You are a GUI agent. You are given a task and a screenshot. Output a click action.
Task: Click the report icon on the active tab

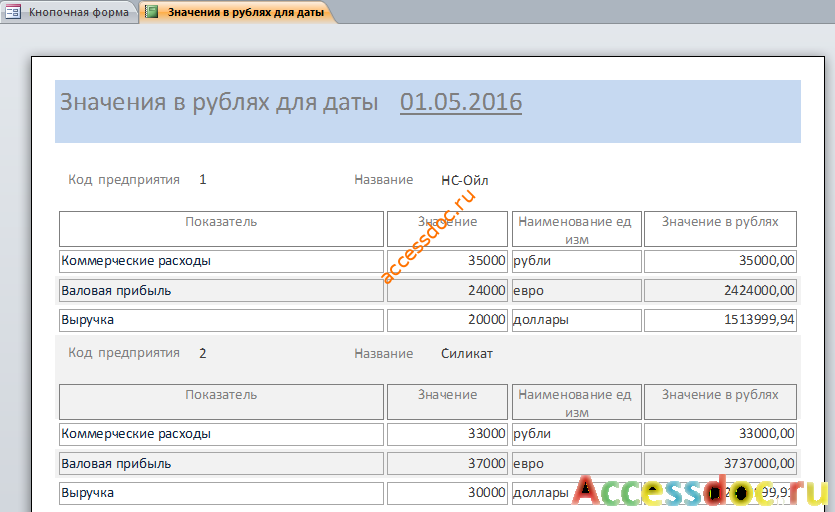point(152,12)
